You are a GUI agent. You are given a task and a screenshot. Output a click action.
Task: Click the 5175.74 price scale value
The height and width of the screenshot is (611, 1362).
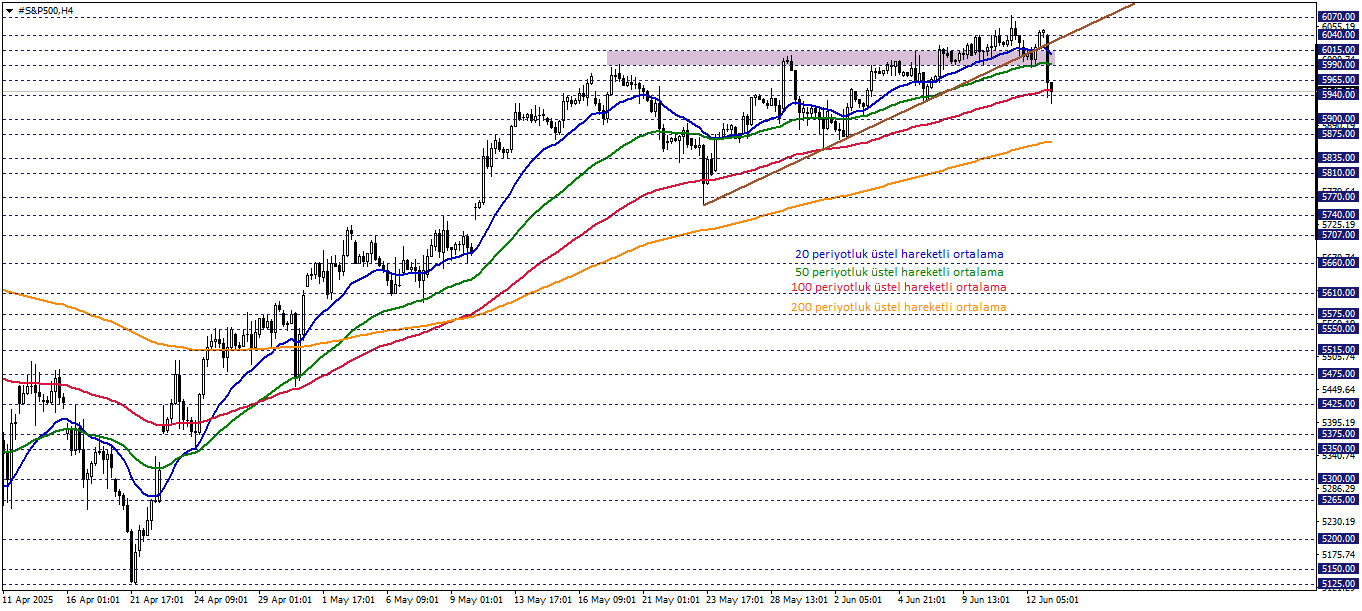click(x=1338, y=554)
